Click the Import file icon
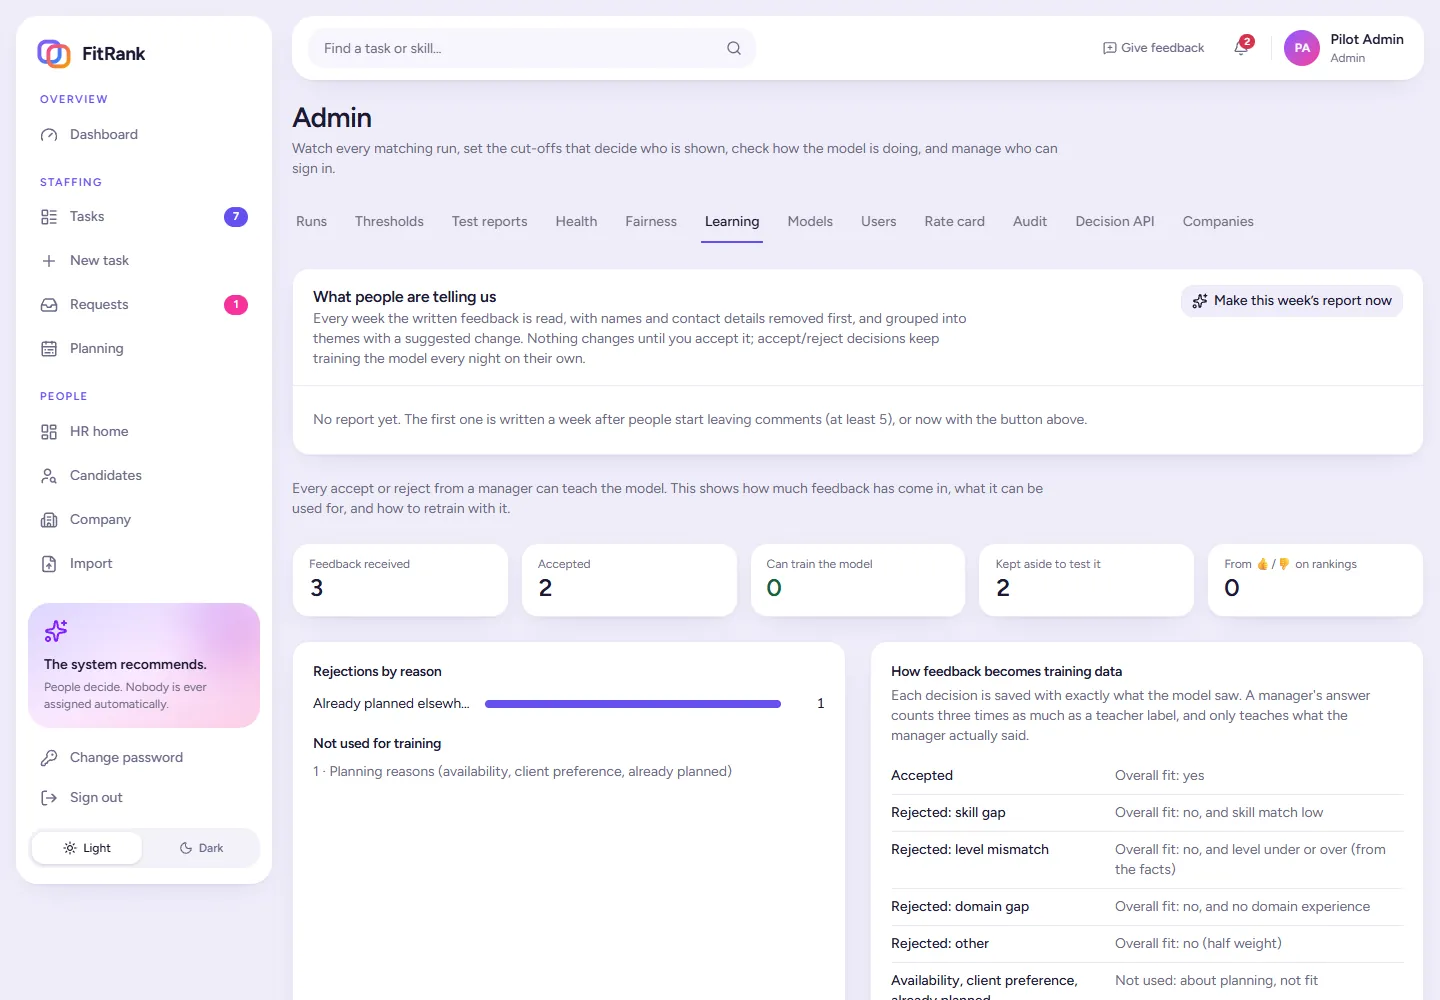 [x=49, y=564]
